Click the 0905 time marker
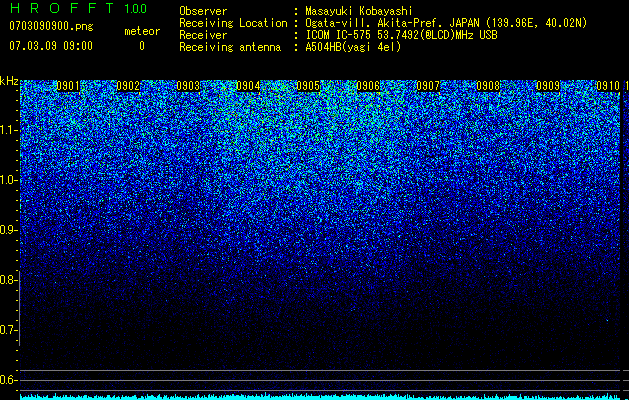 click(308, 86)
